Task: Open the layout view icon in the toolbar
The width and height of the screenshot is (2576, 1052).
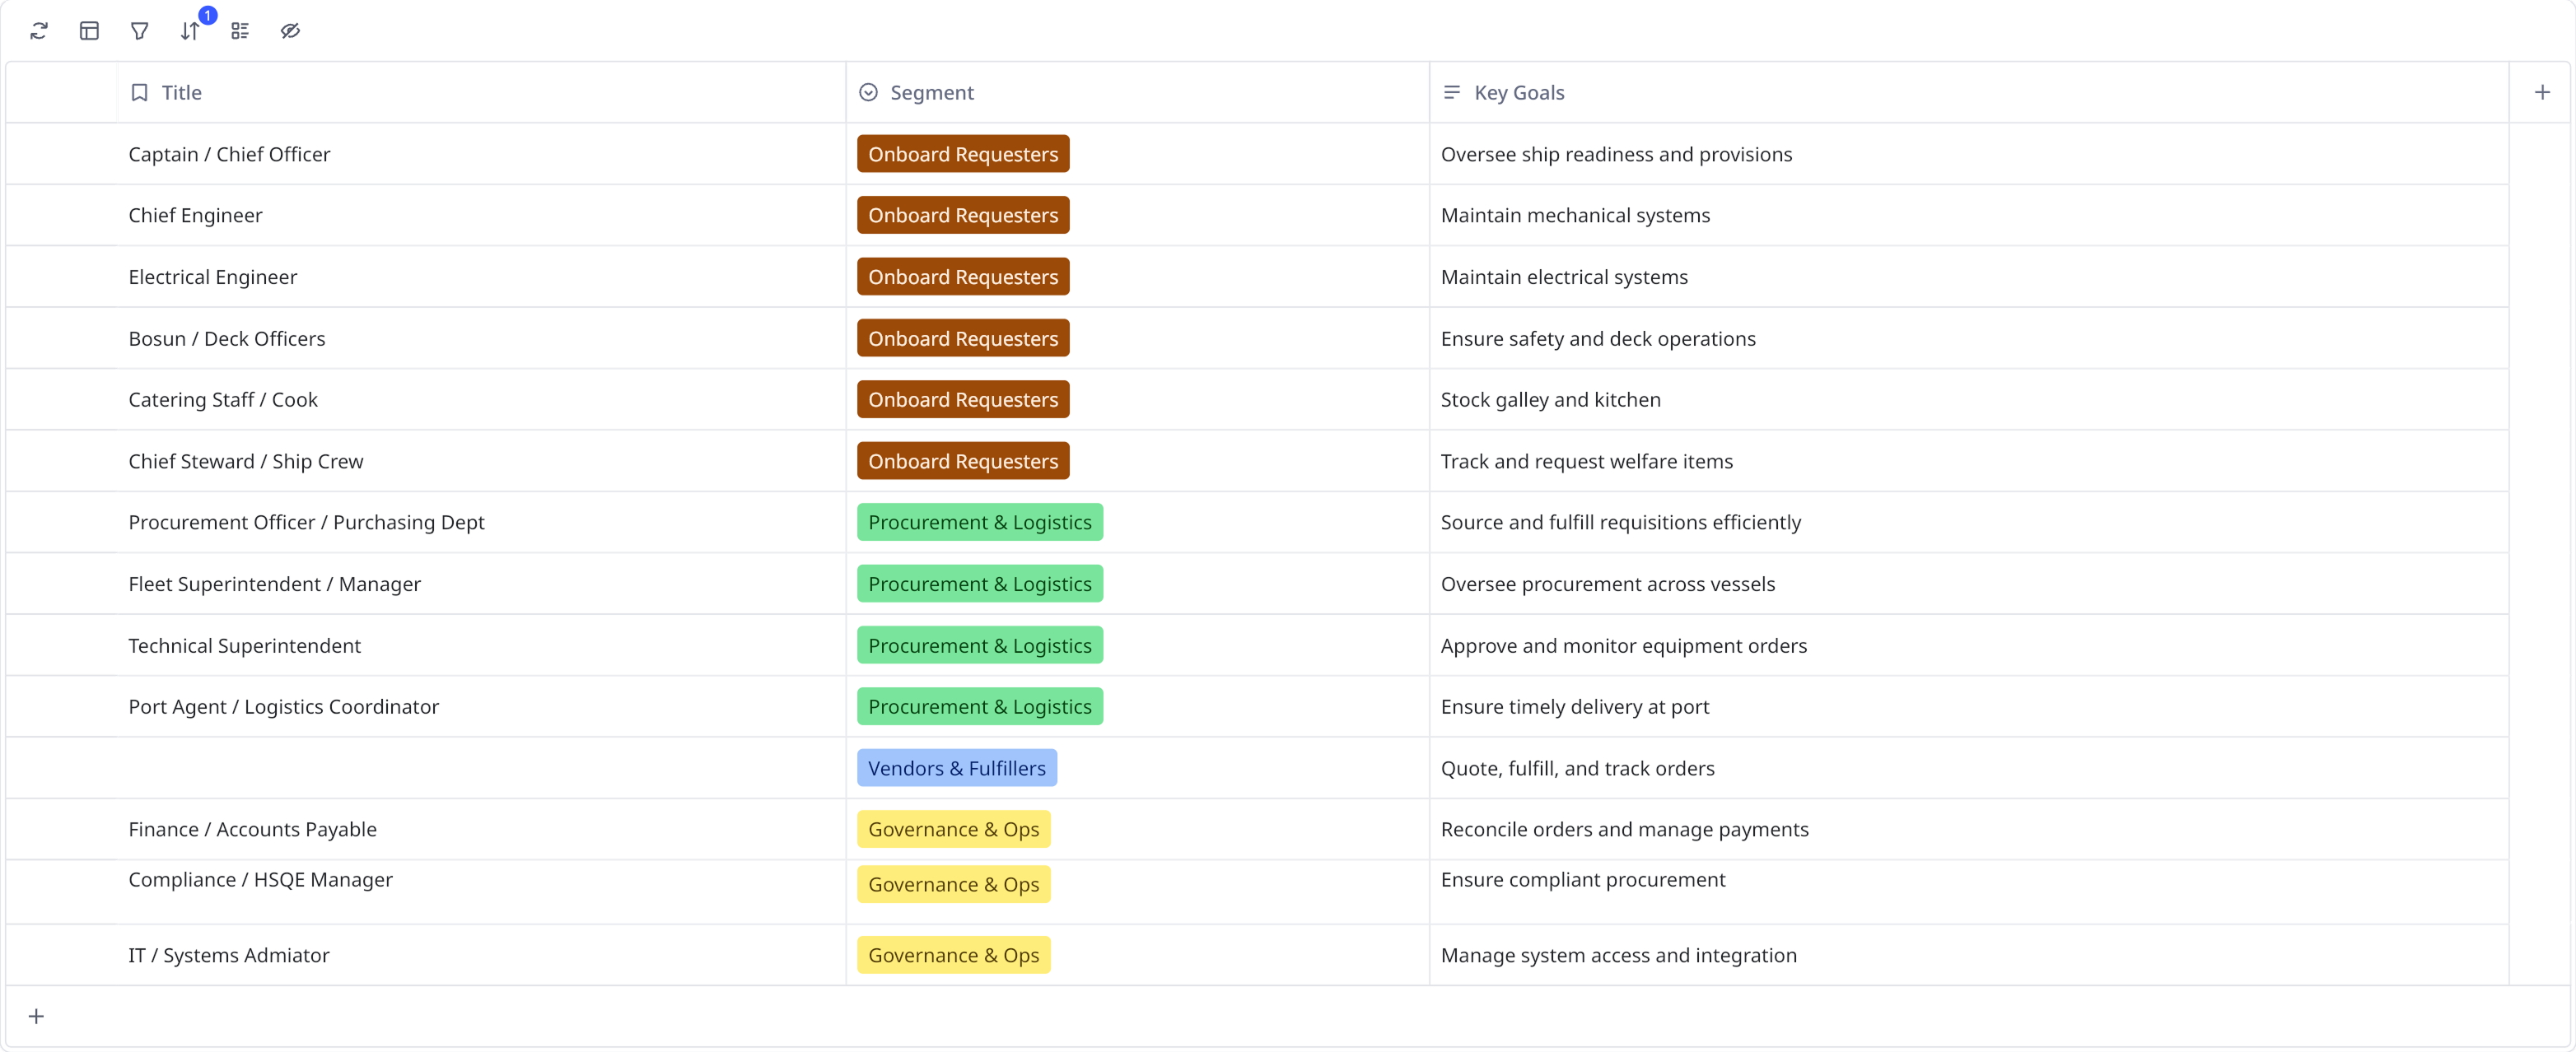Action: coord(89,31)
